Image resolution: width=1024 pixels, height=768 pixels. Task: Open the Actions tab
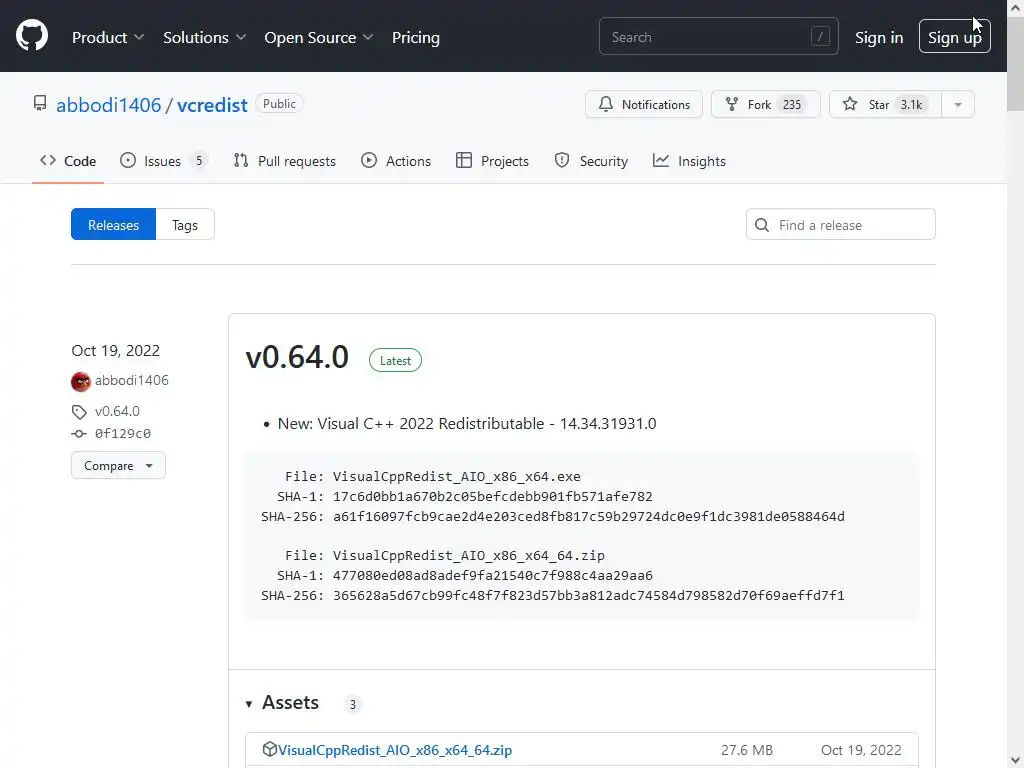(396, 161)
